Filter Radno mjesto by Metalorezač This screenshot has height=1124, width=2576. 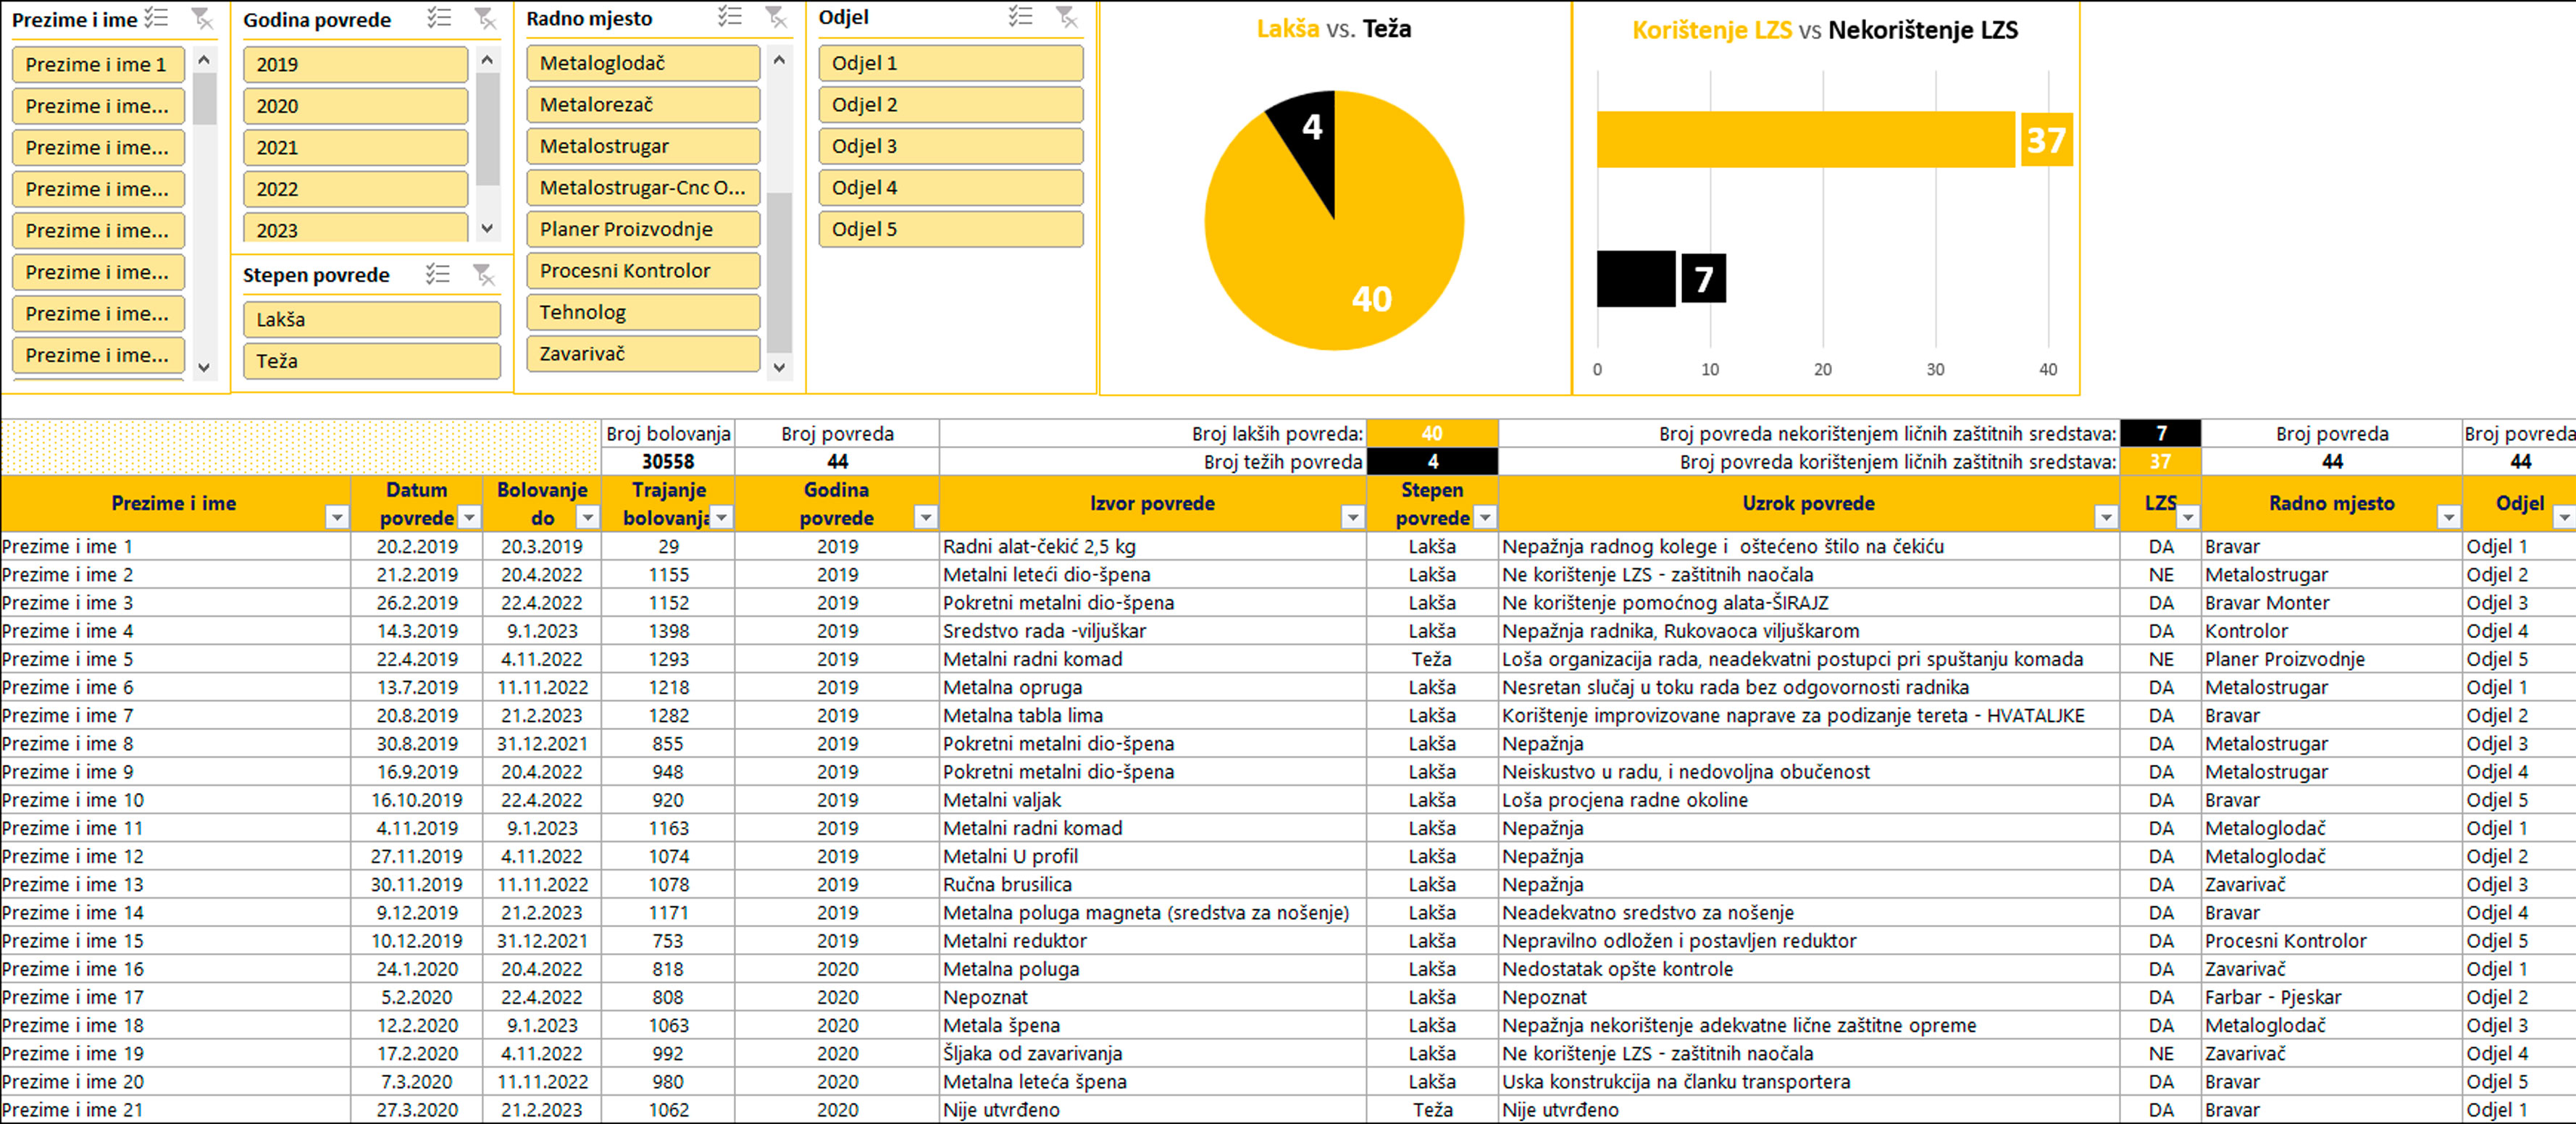tap(643, 104)
